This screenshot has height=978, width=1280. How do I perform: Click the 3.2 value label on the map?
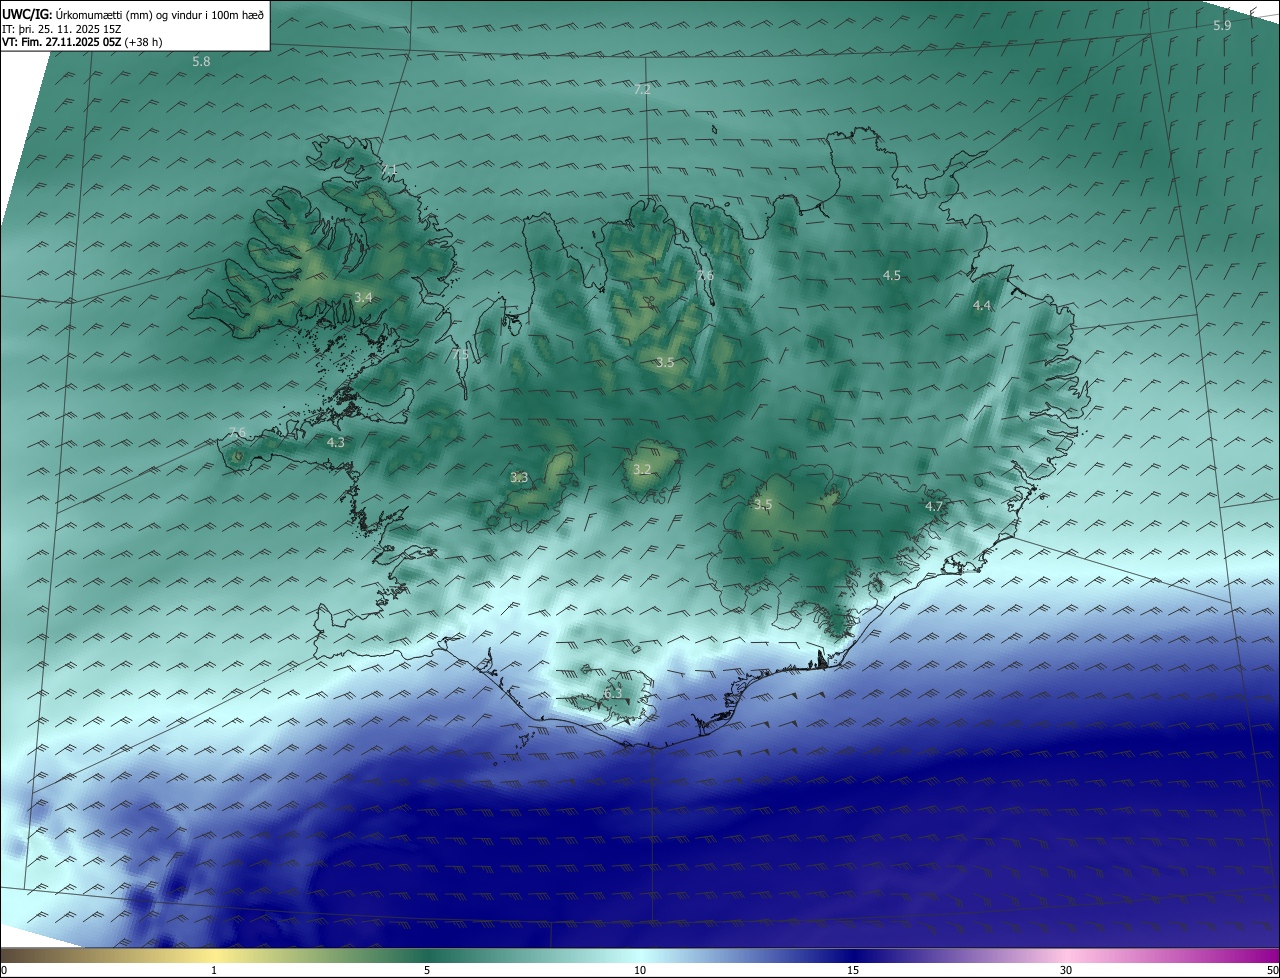[x=642, y=470]
